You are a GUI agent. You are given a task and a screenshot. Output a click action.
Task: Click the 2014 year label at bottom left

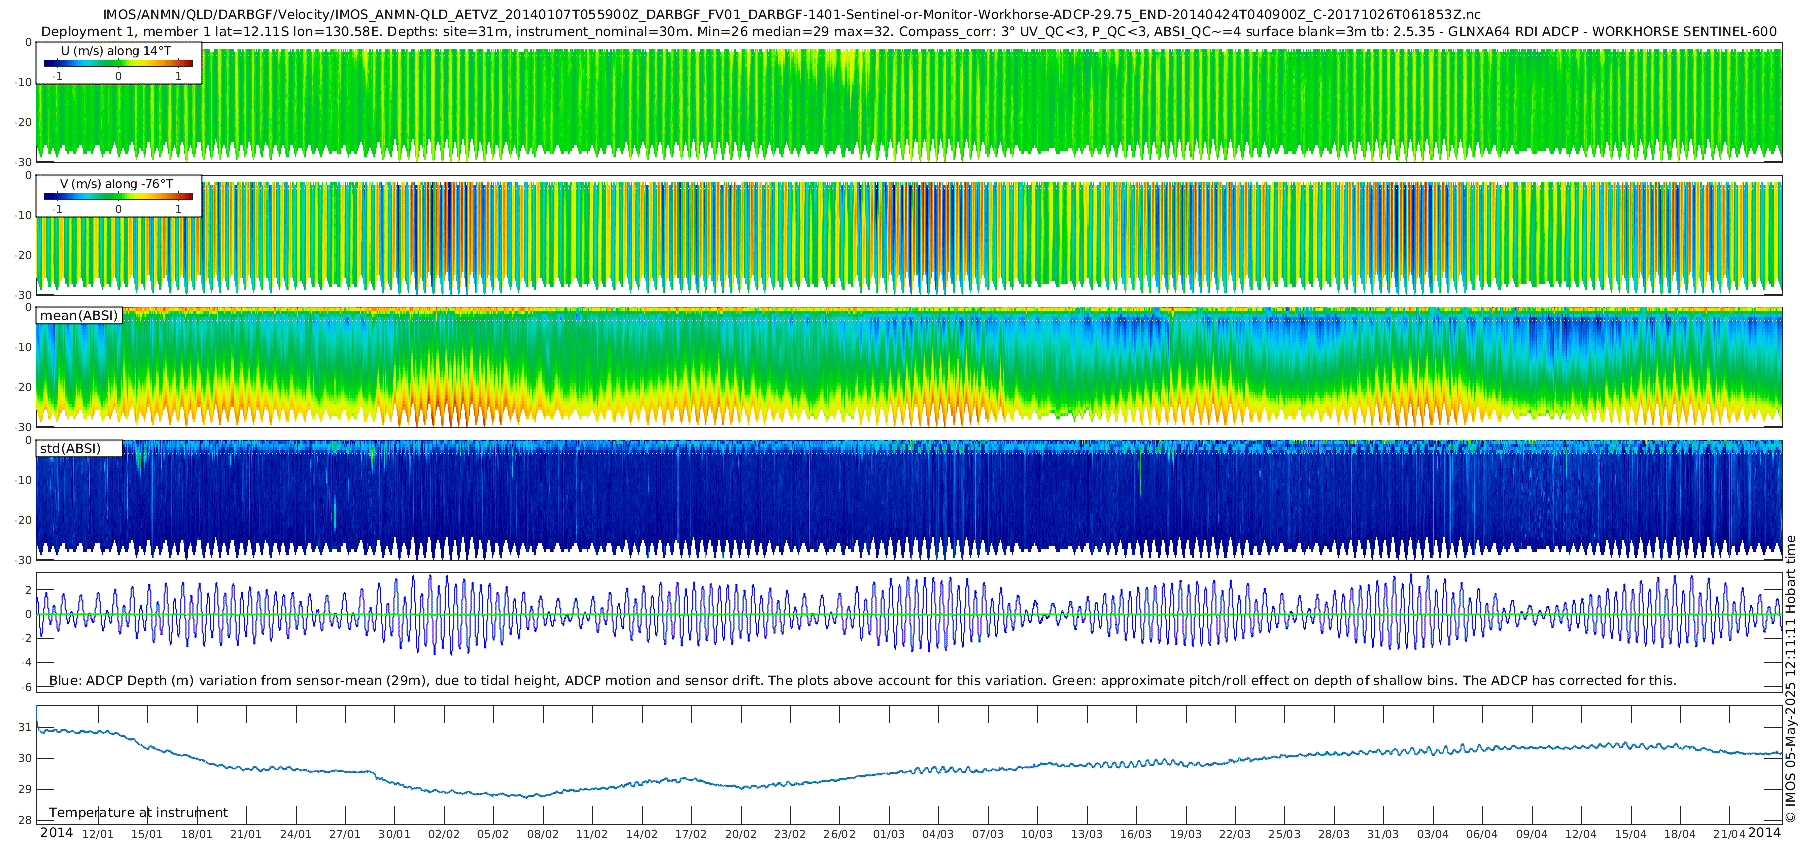(x=56, y=833)
